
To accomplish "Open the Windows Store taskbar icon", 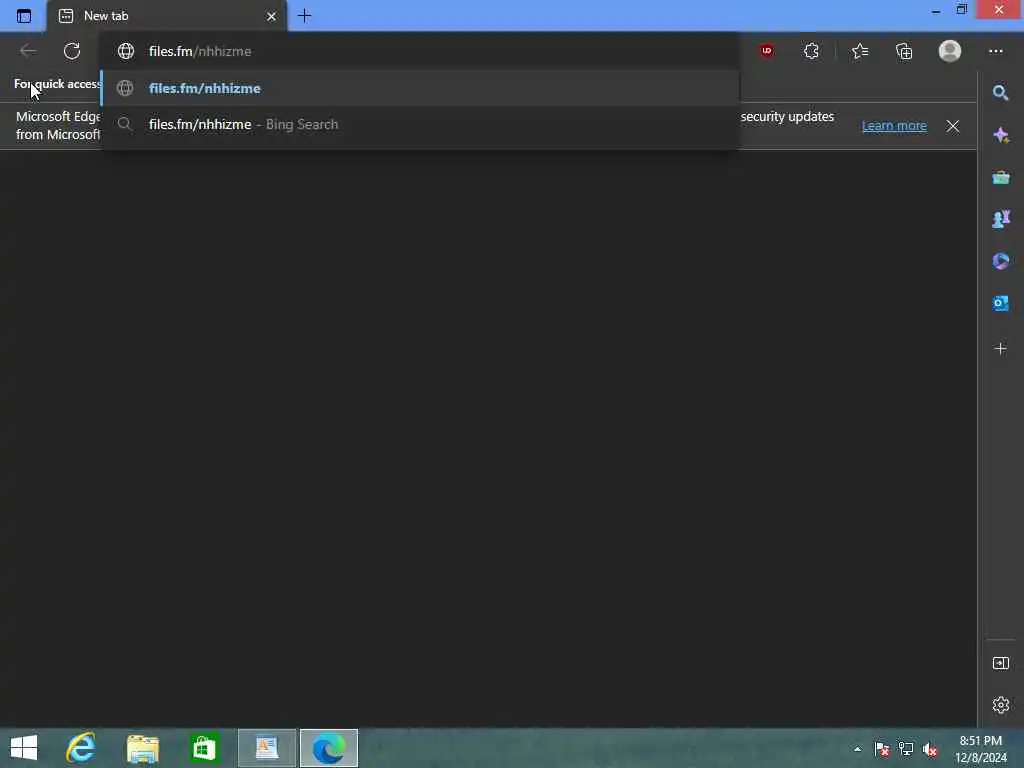I will [204, 748].
